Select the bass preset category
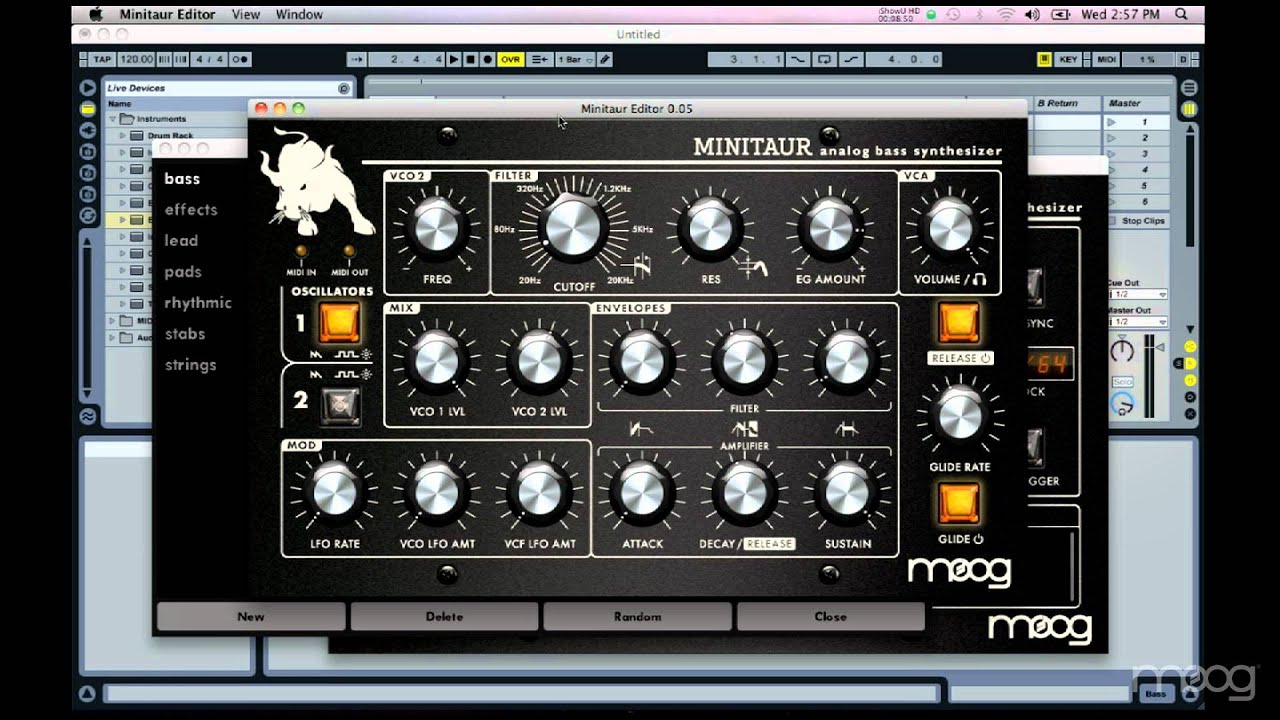 pyautogui.click(x=182, y=179)
